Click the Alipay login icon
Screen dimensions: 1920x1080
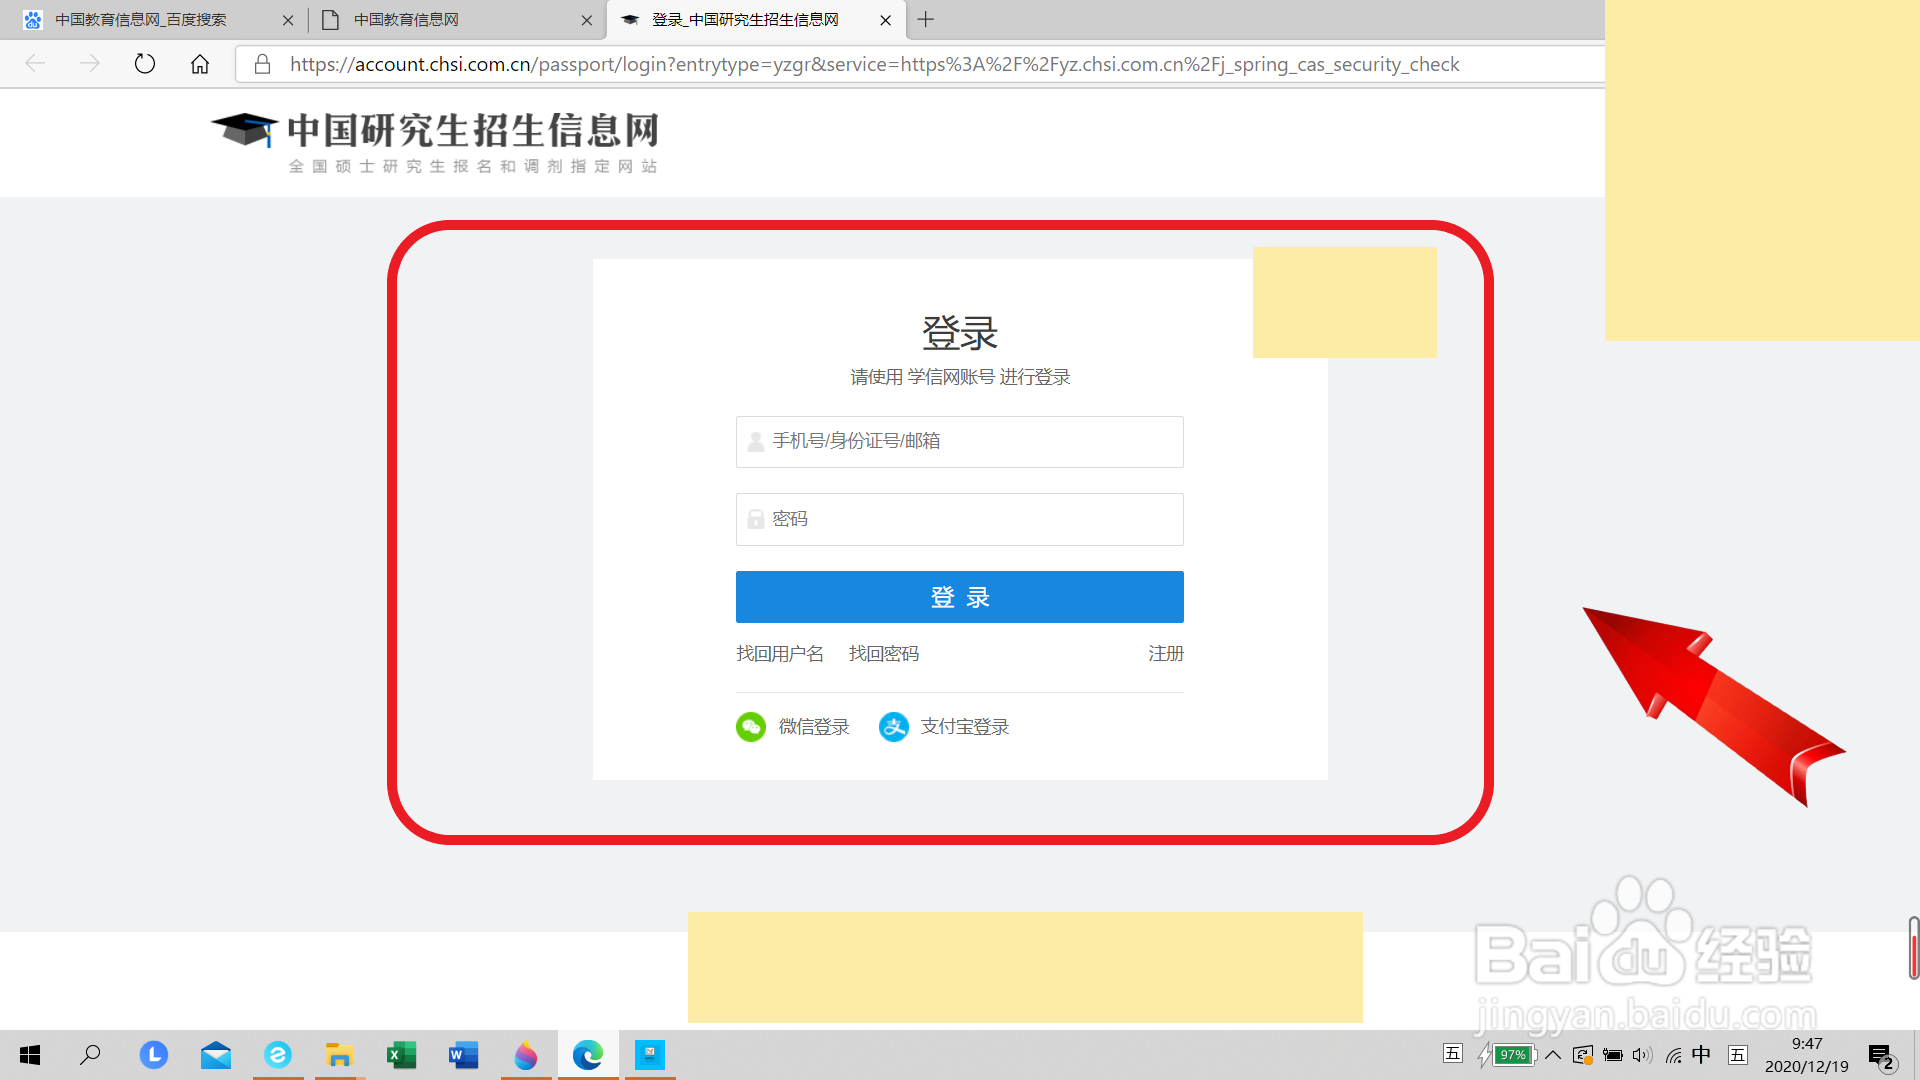pos(893,727)
